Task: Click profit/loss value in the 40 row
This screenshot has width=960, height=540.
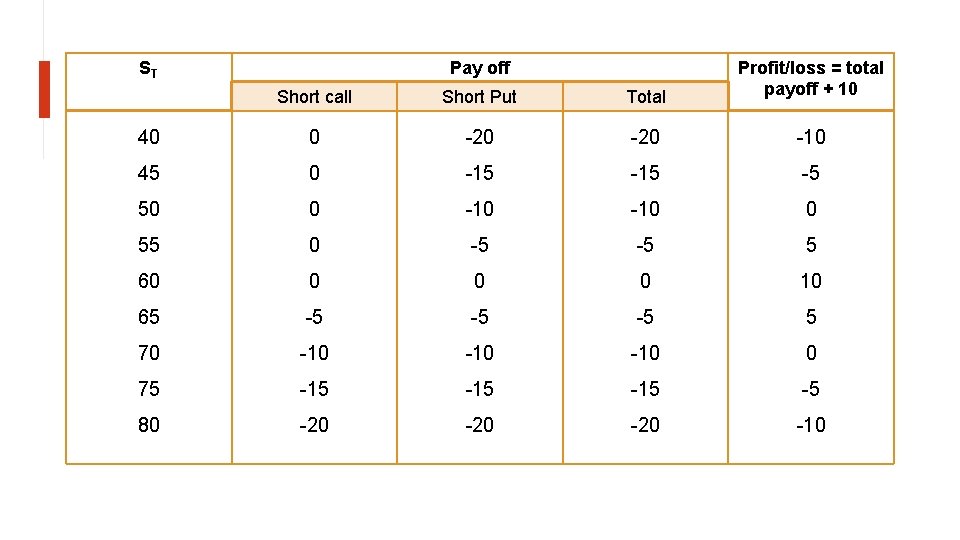Action: pos(811,137)
